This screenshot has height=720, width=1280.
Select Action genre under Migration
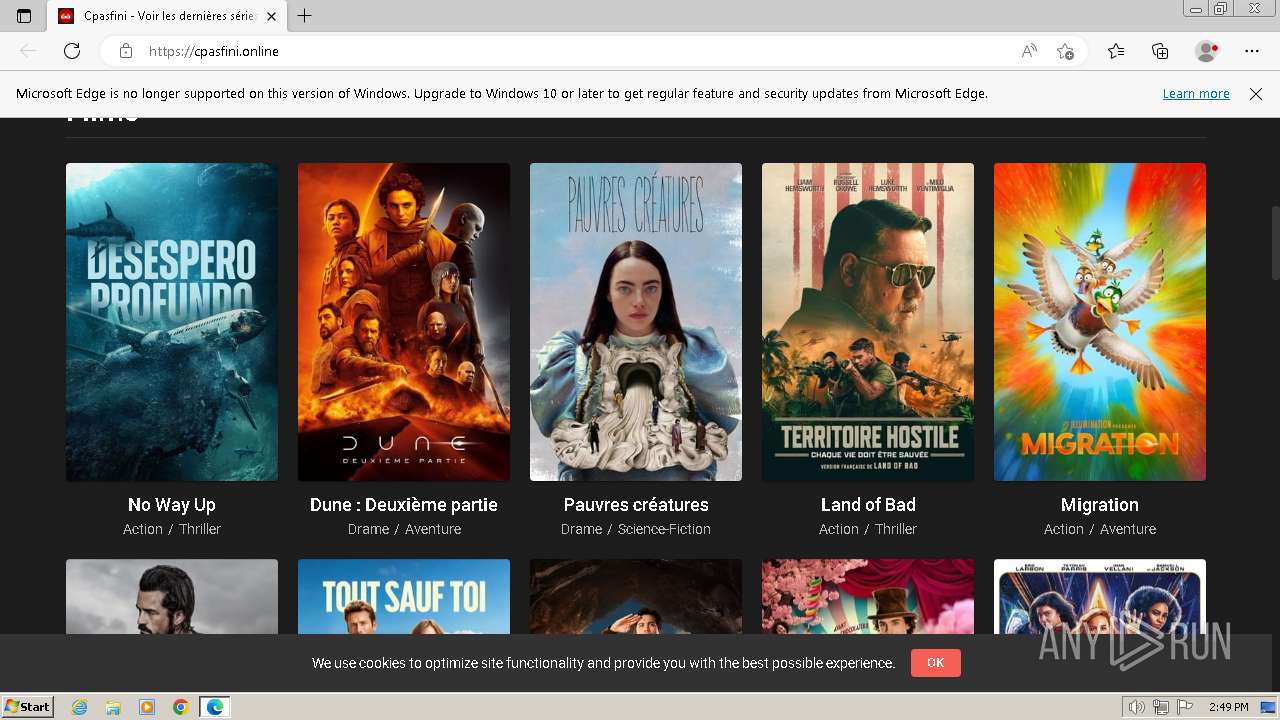pos(1064,529)
